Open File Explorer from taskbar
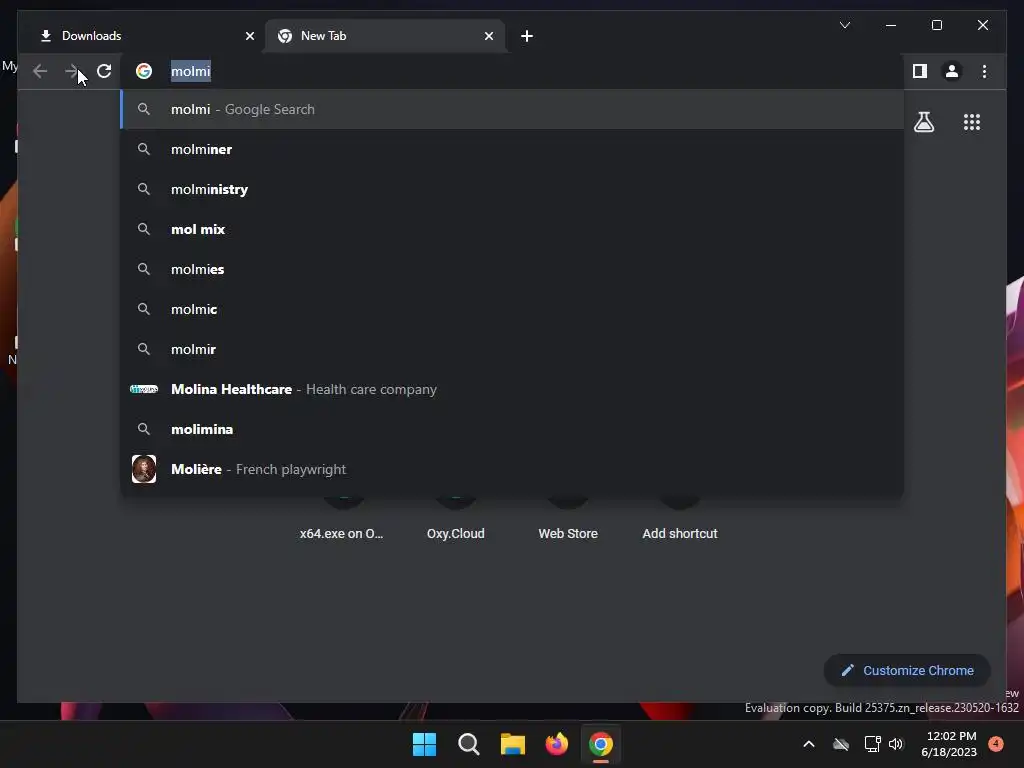This screenshot has width=1024, height=768. tap(513, 744)
